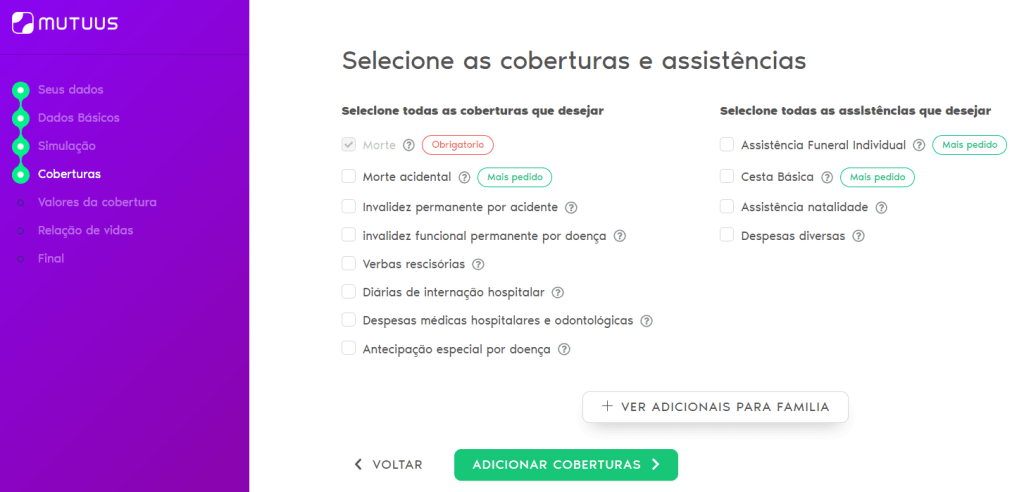Screen dimensions: 1024x492
Task: Open help icon for Cesta Básica
Action: [x=827, y=177]
